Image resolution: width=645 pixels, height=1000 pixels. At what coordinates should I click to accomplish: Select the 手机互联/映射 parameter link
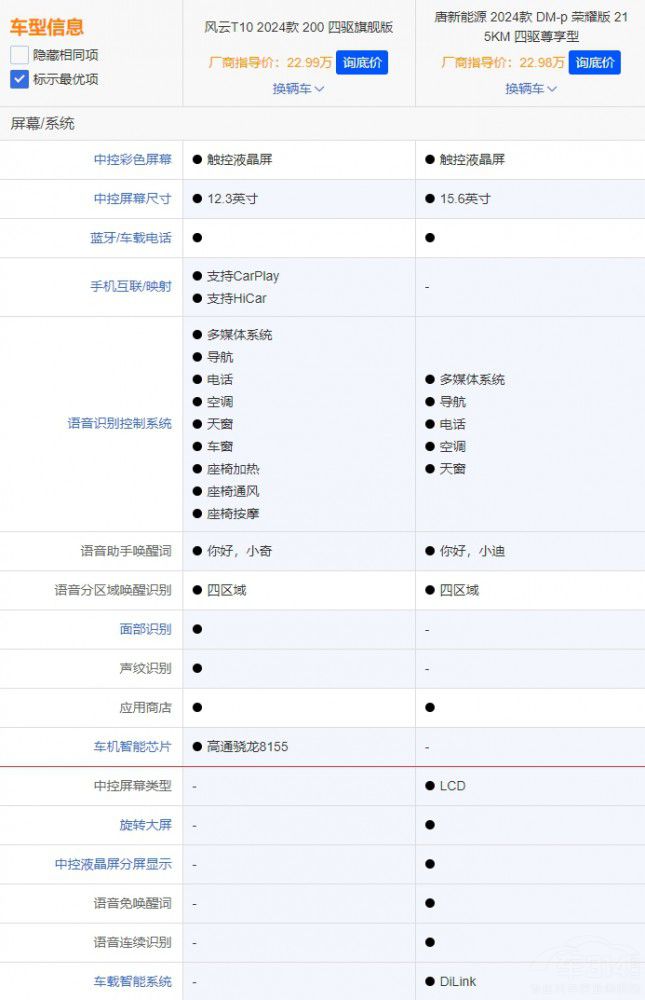click(x=130, y=287)
